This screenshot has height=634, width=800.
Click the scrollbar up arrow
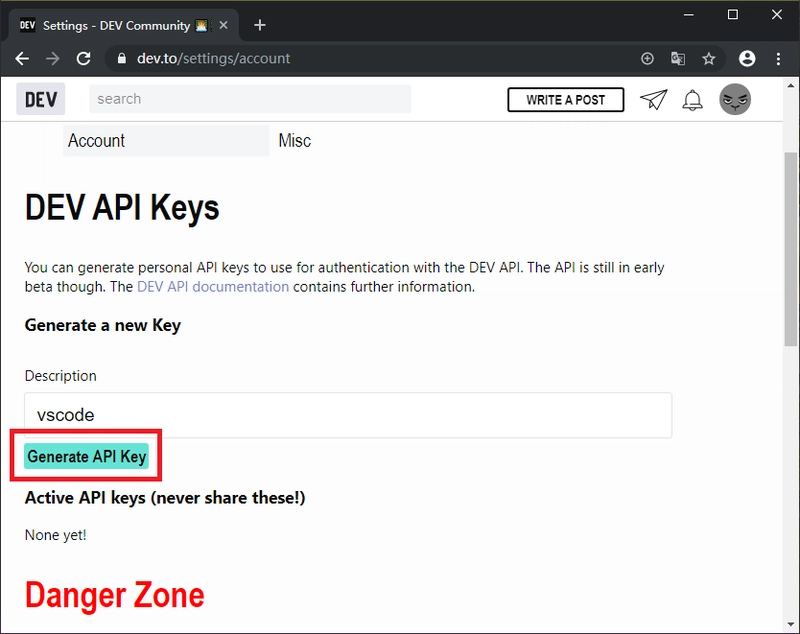tap(791, 85)
